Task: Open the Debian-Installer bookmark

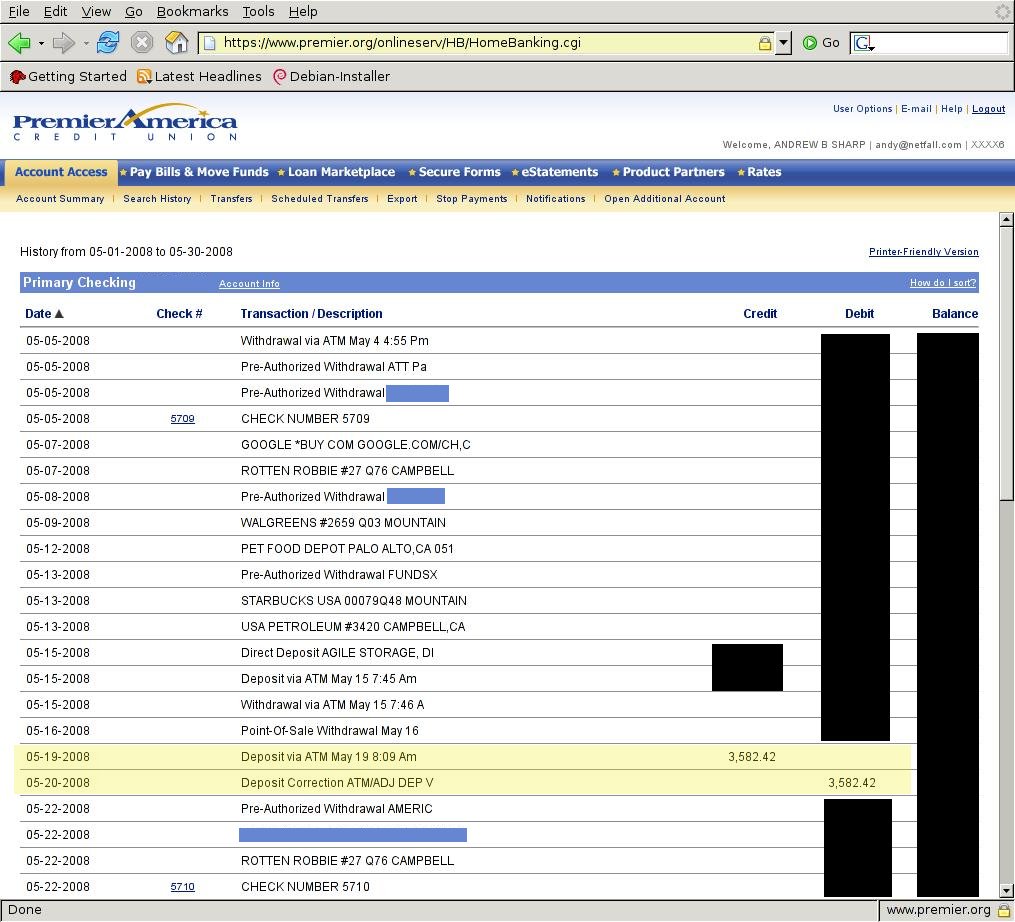Action: (x=331, y=76)
